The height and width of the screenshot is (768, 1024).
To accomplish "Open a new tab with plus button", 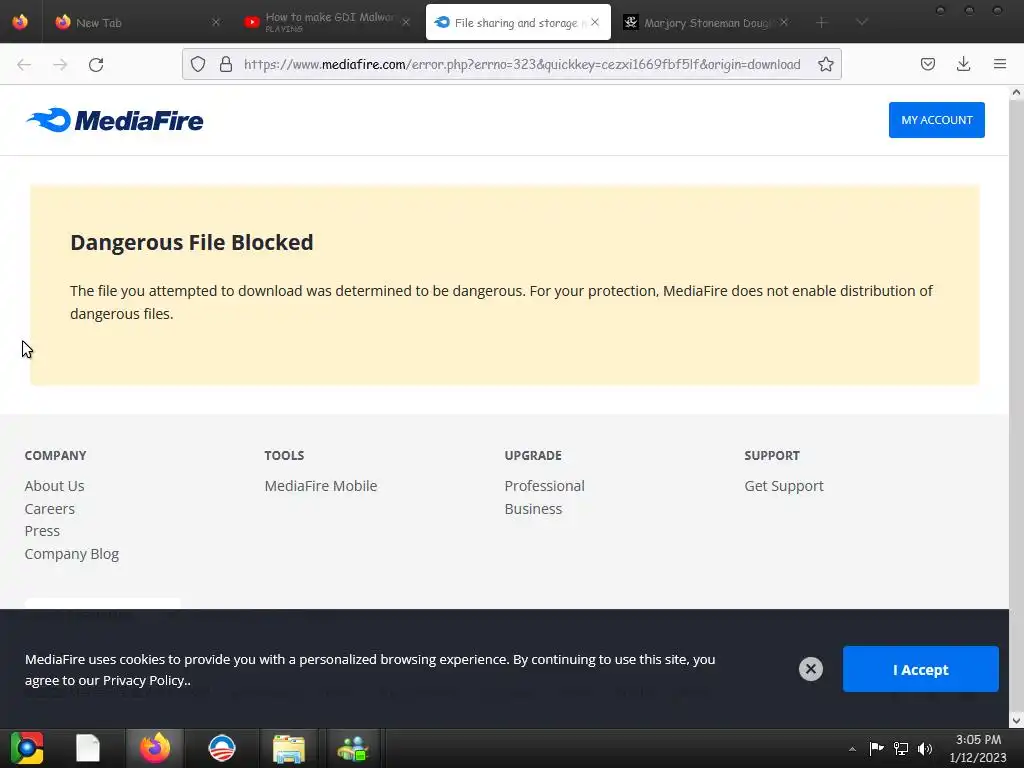I will point(822,23).
